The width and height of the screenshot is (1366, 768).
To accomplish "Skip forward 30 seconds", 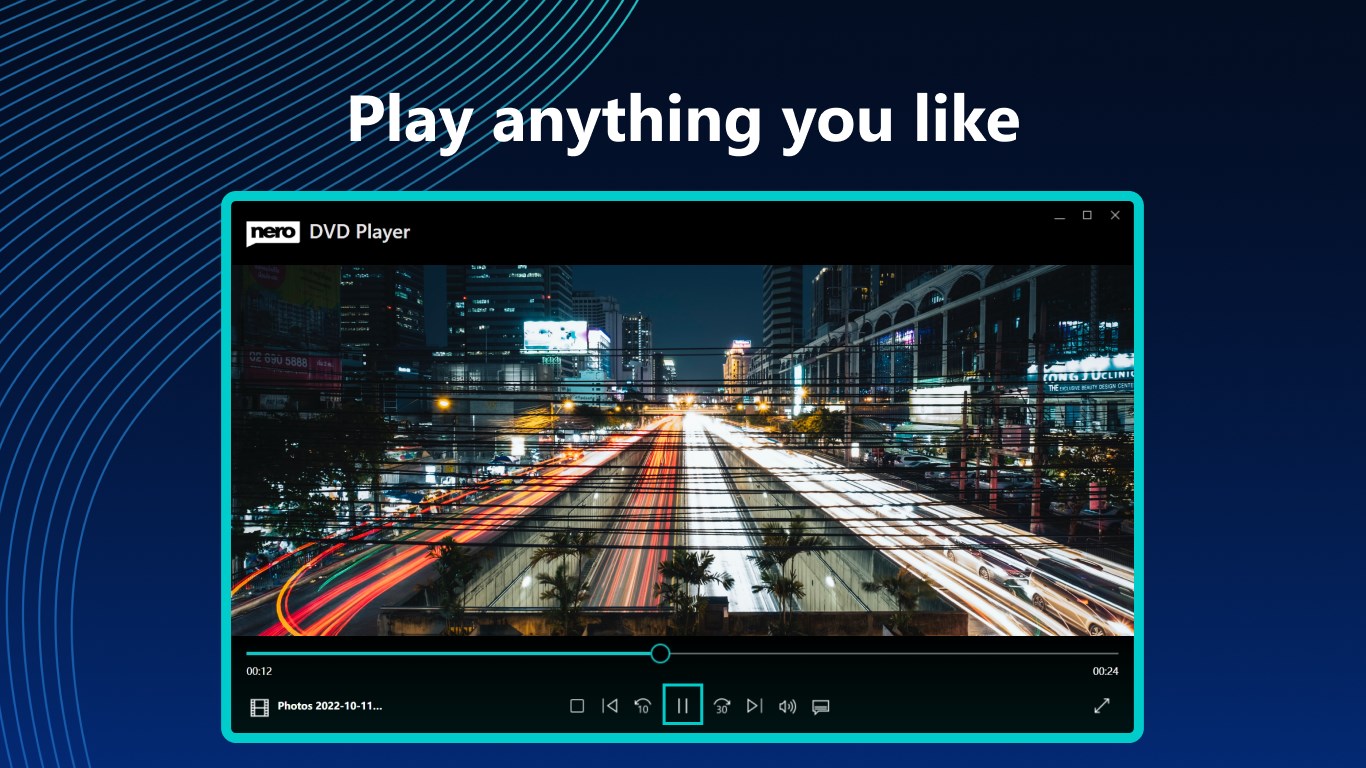I will click(722, 706).
